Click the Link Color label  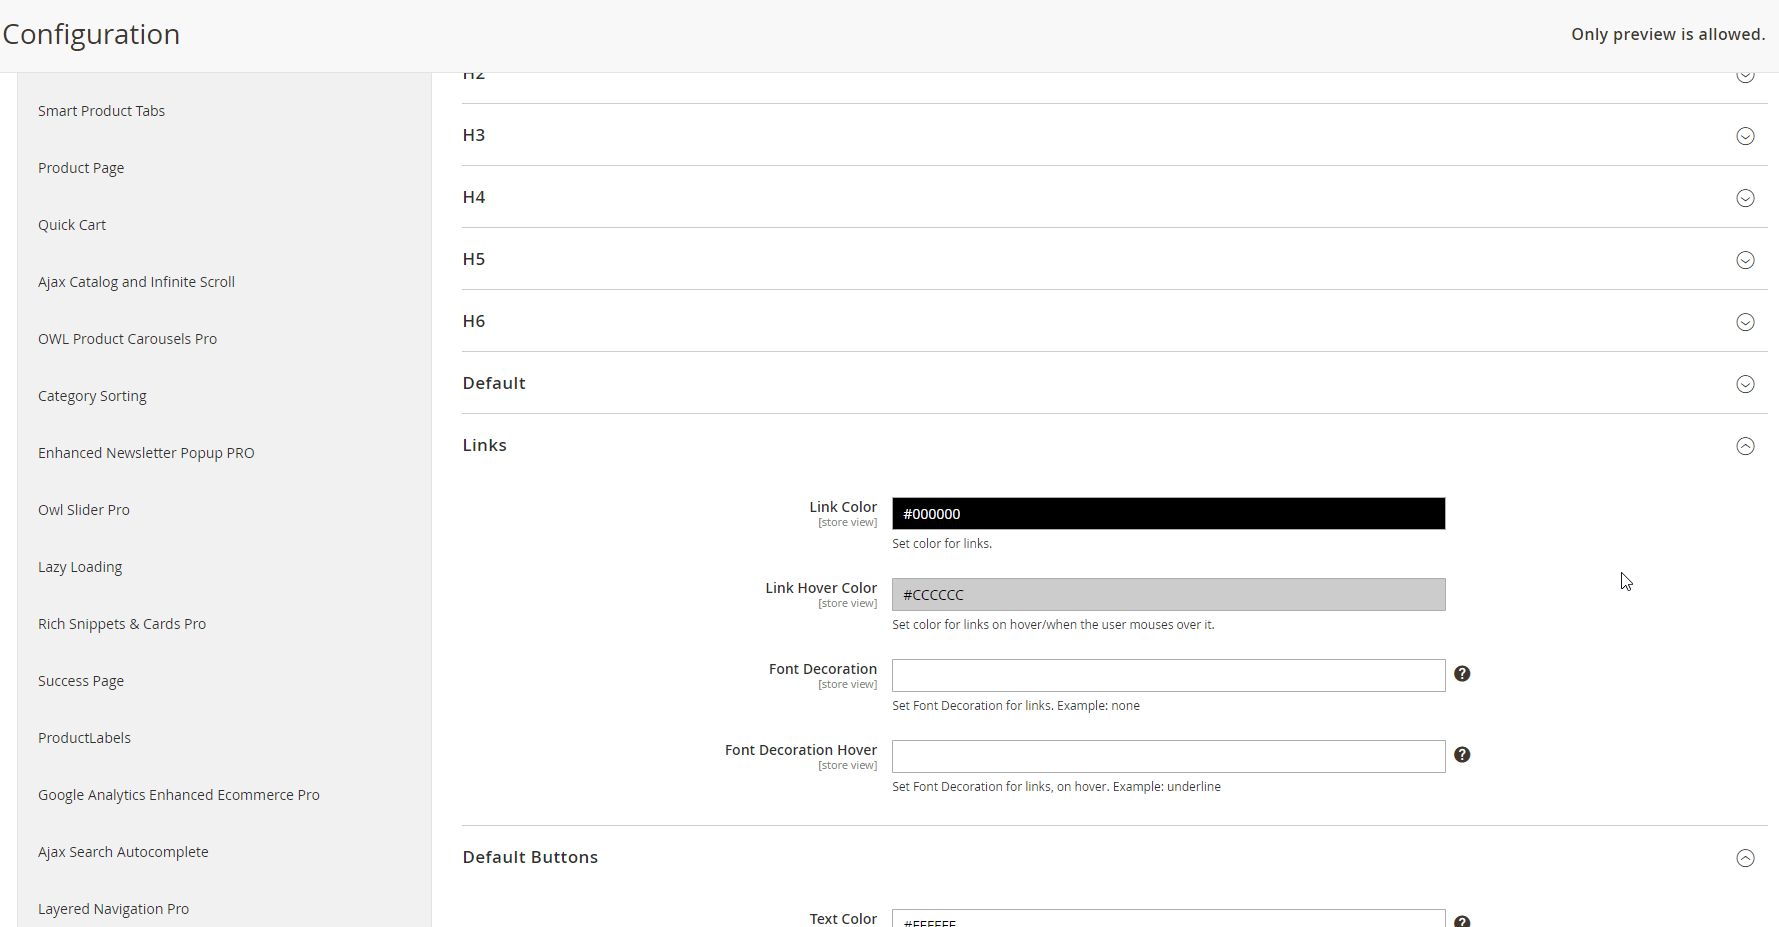tap(843, 507)
